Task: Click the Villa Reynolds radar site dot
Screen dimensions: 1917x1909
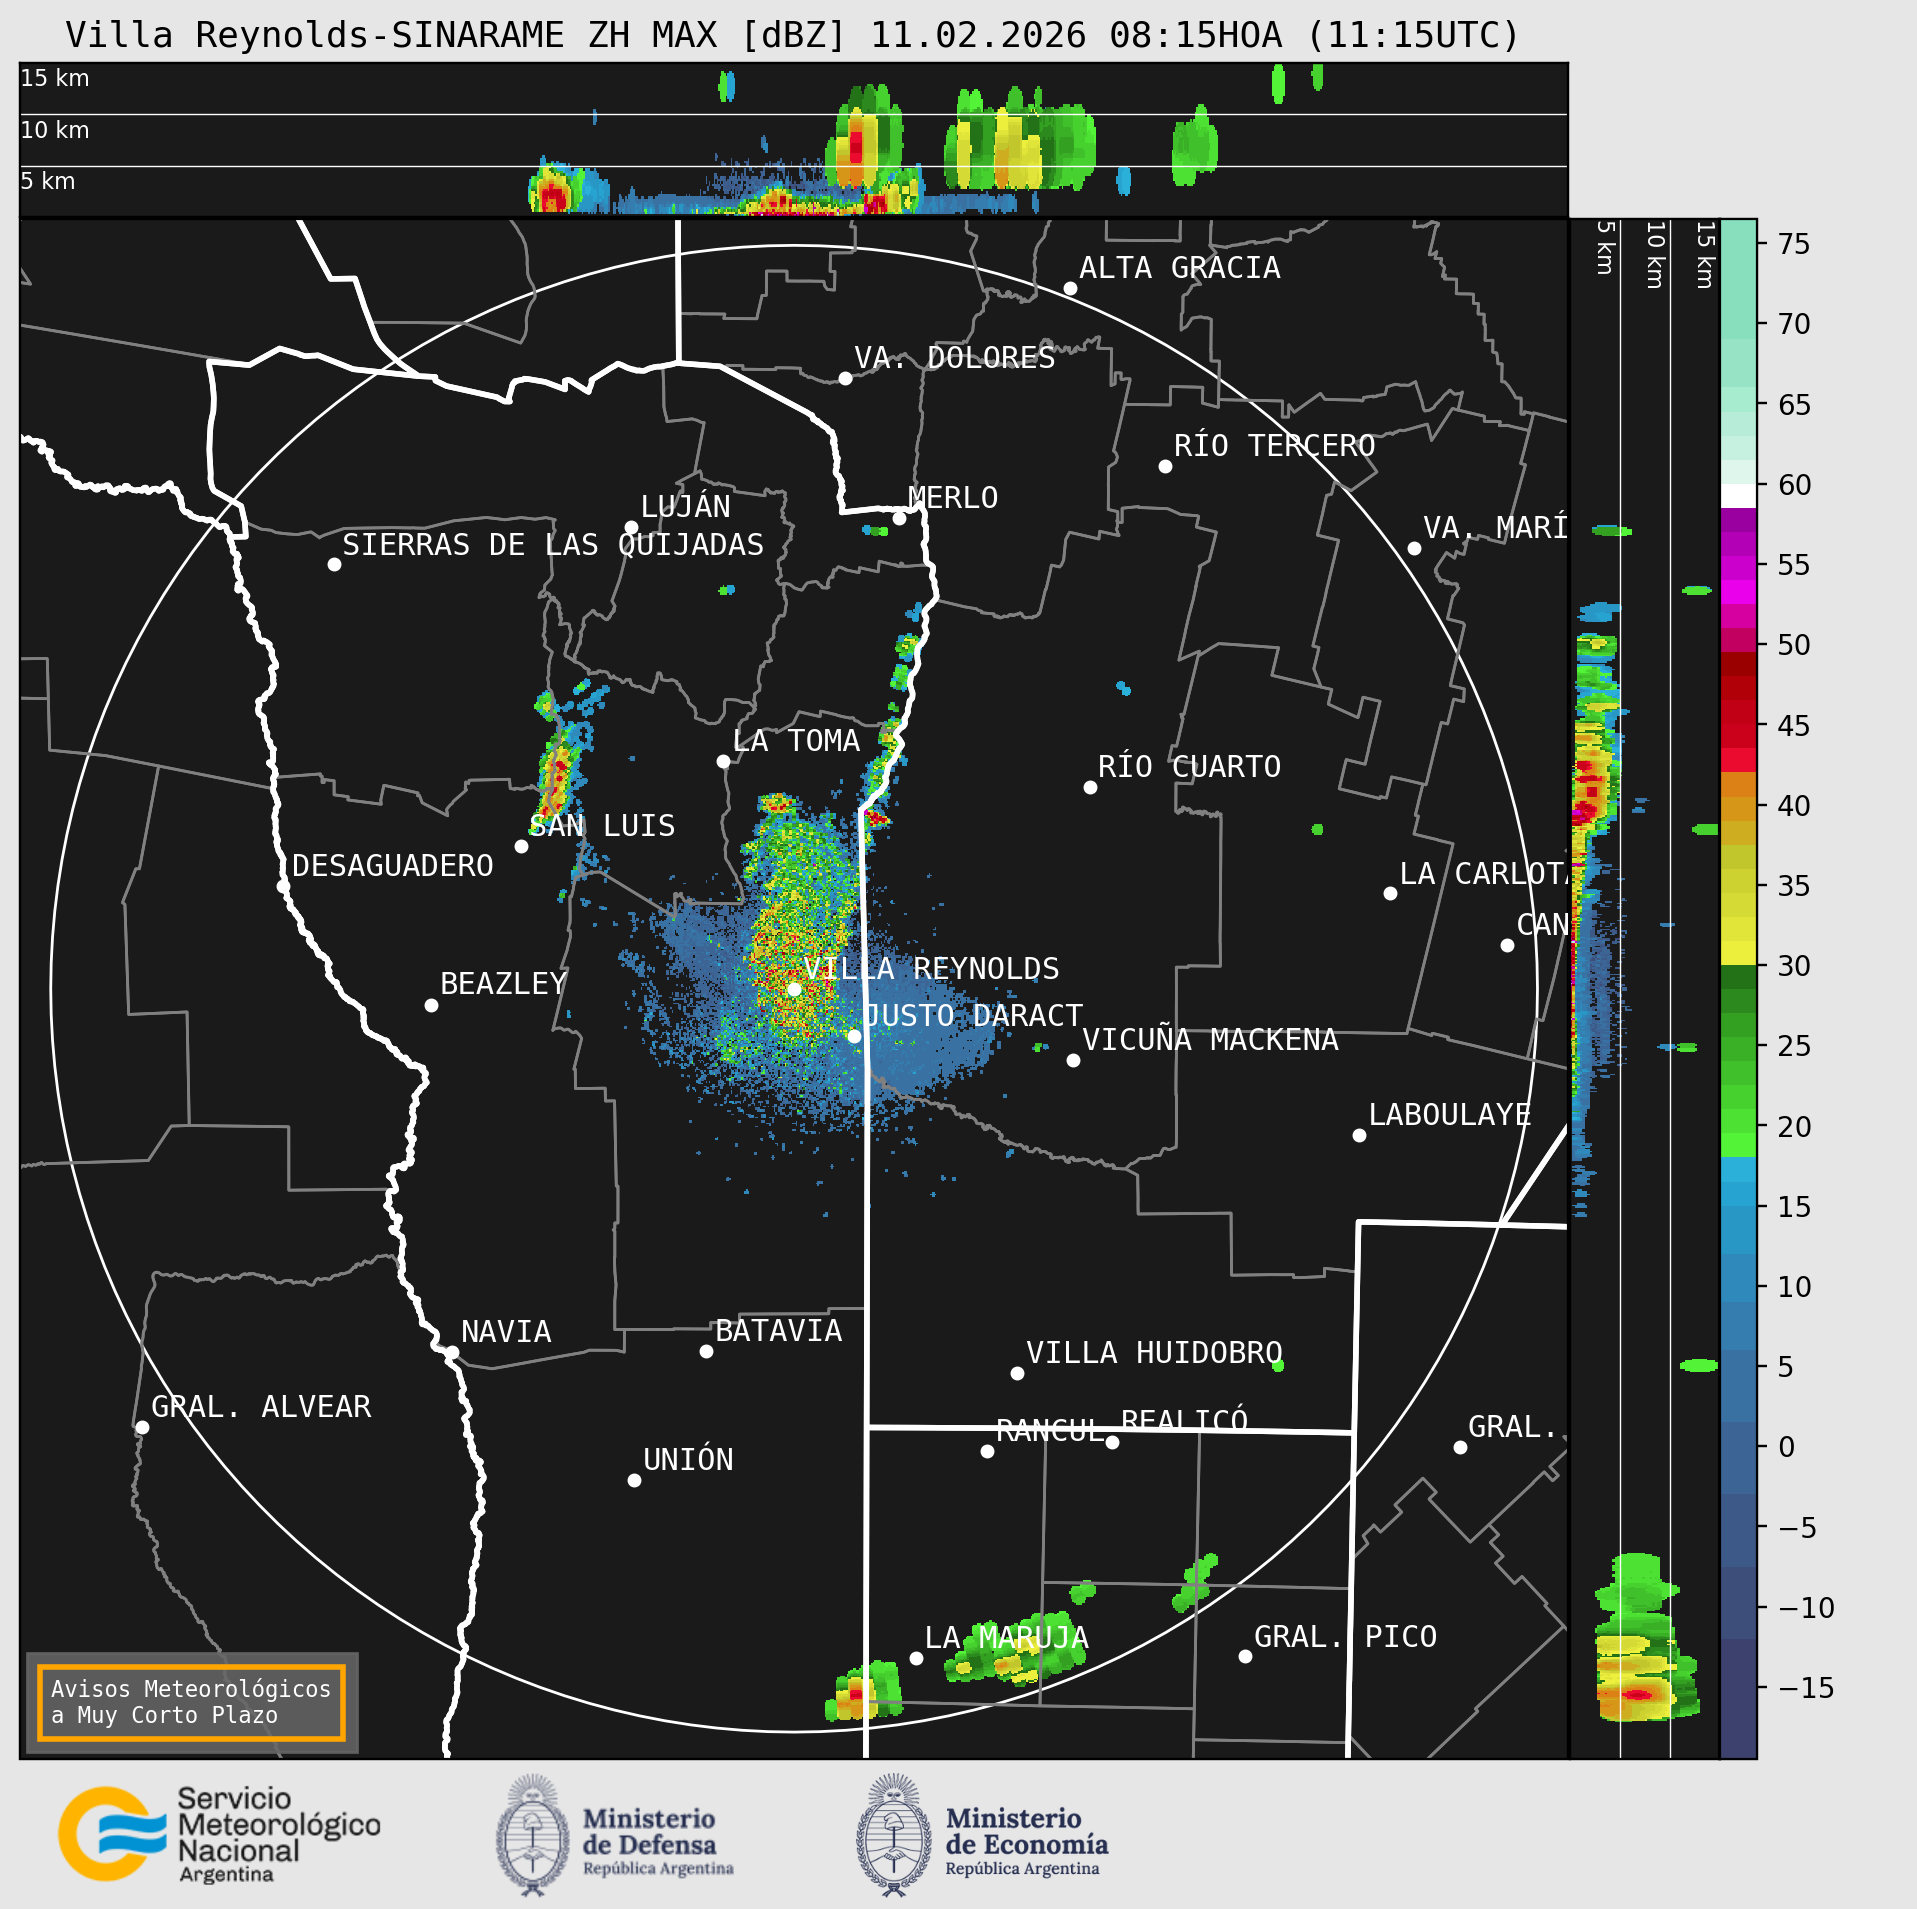Action: coord(794,989)
